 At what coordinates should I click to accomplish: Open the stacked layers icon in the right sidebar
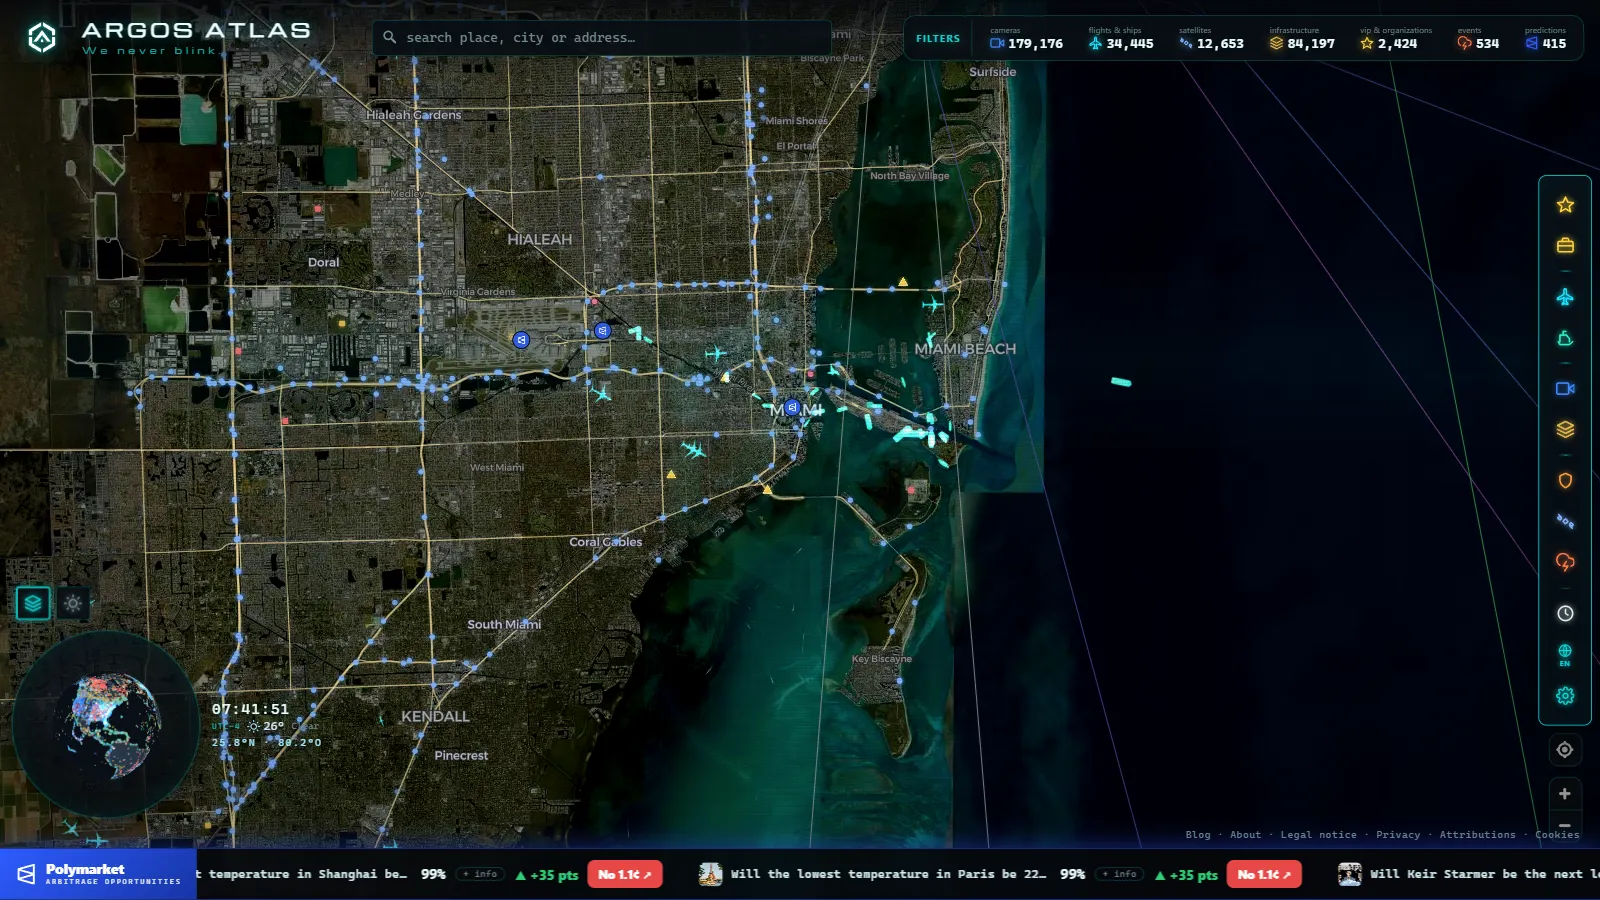[1565, 429]
